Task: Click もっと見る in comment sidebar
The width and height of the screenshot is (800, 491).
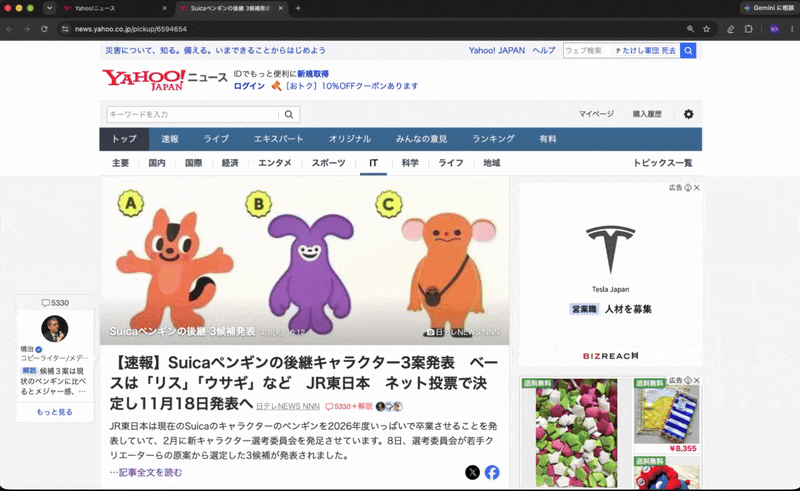Action: (x=55, y=412)
